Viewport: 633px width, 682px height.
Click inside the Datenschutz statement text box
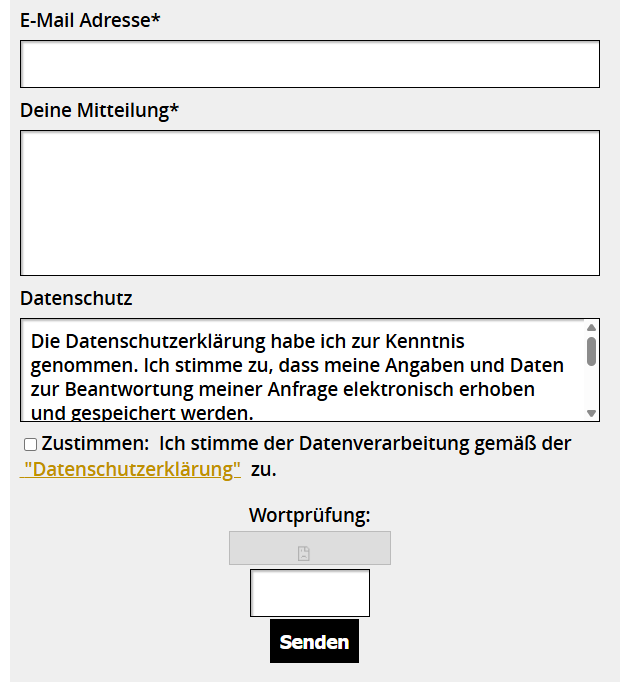(300, 370)
